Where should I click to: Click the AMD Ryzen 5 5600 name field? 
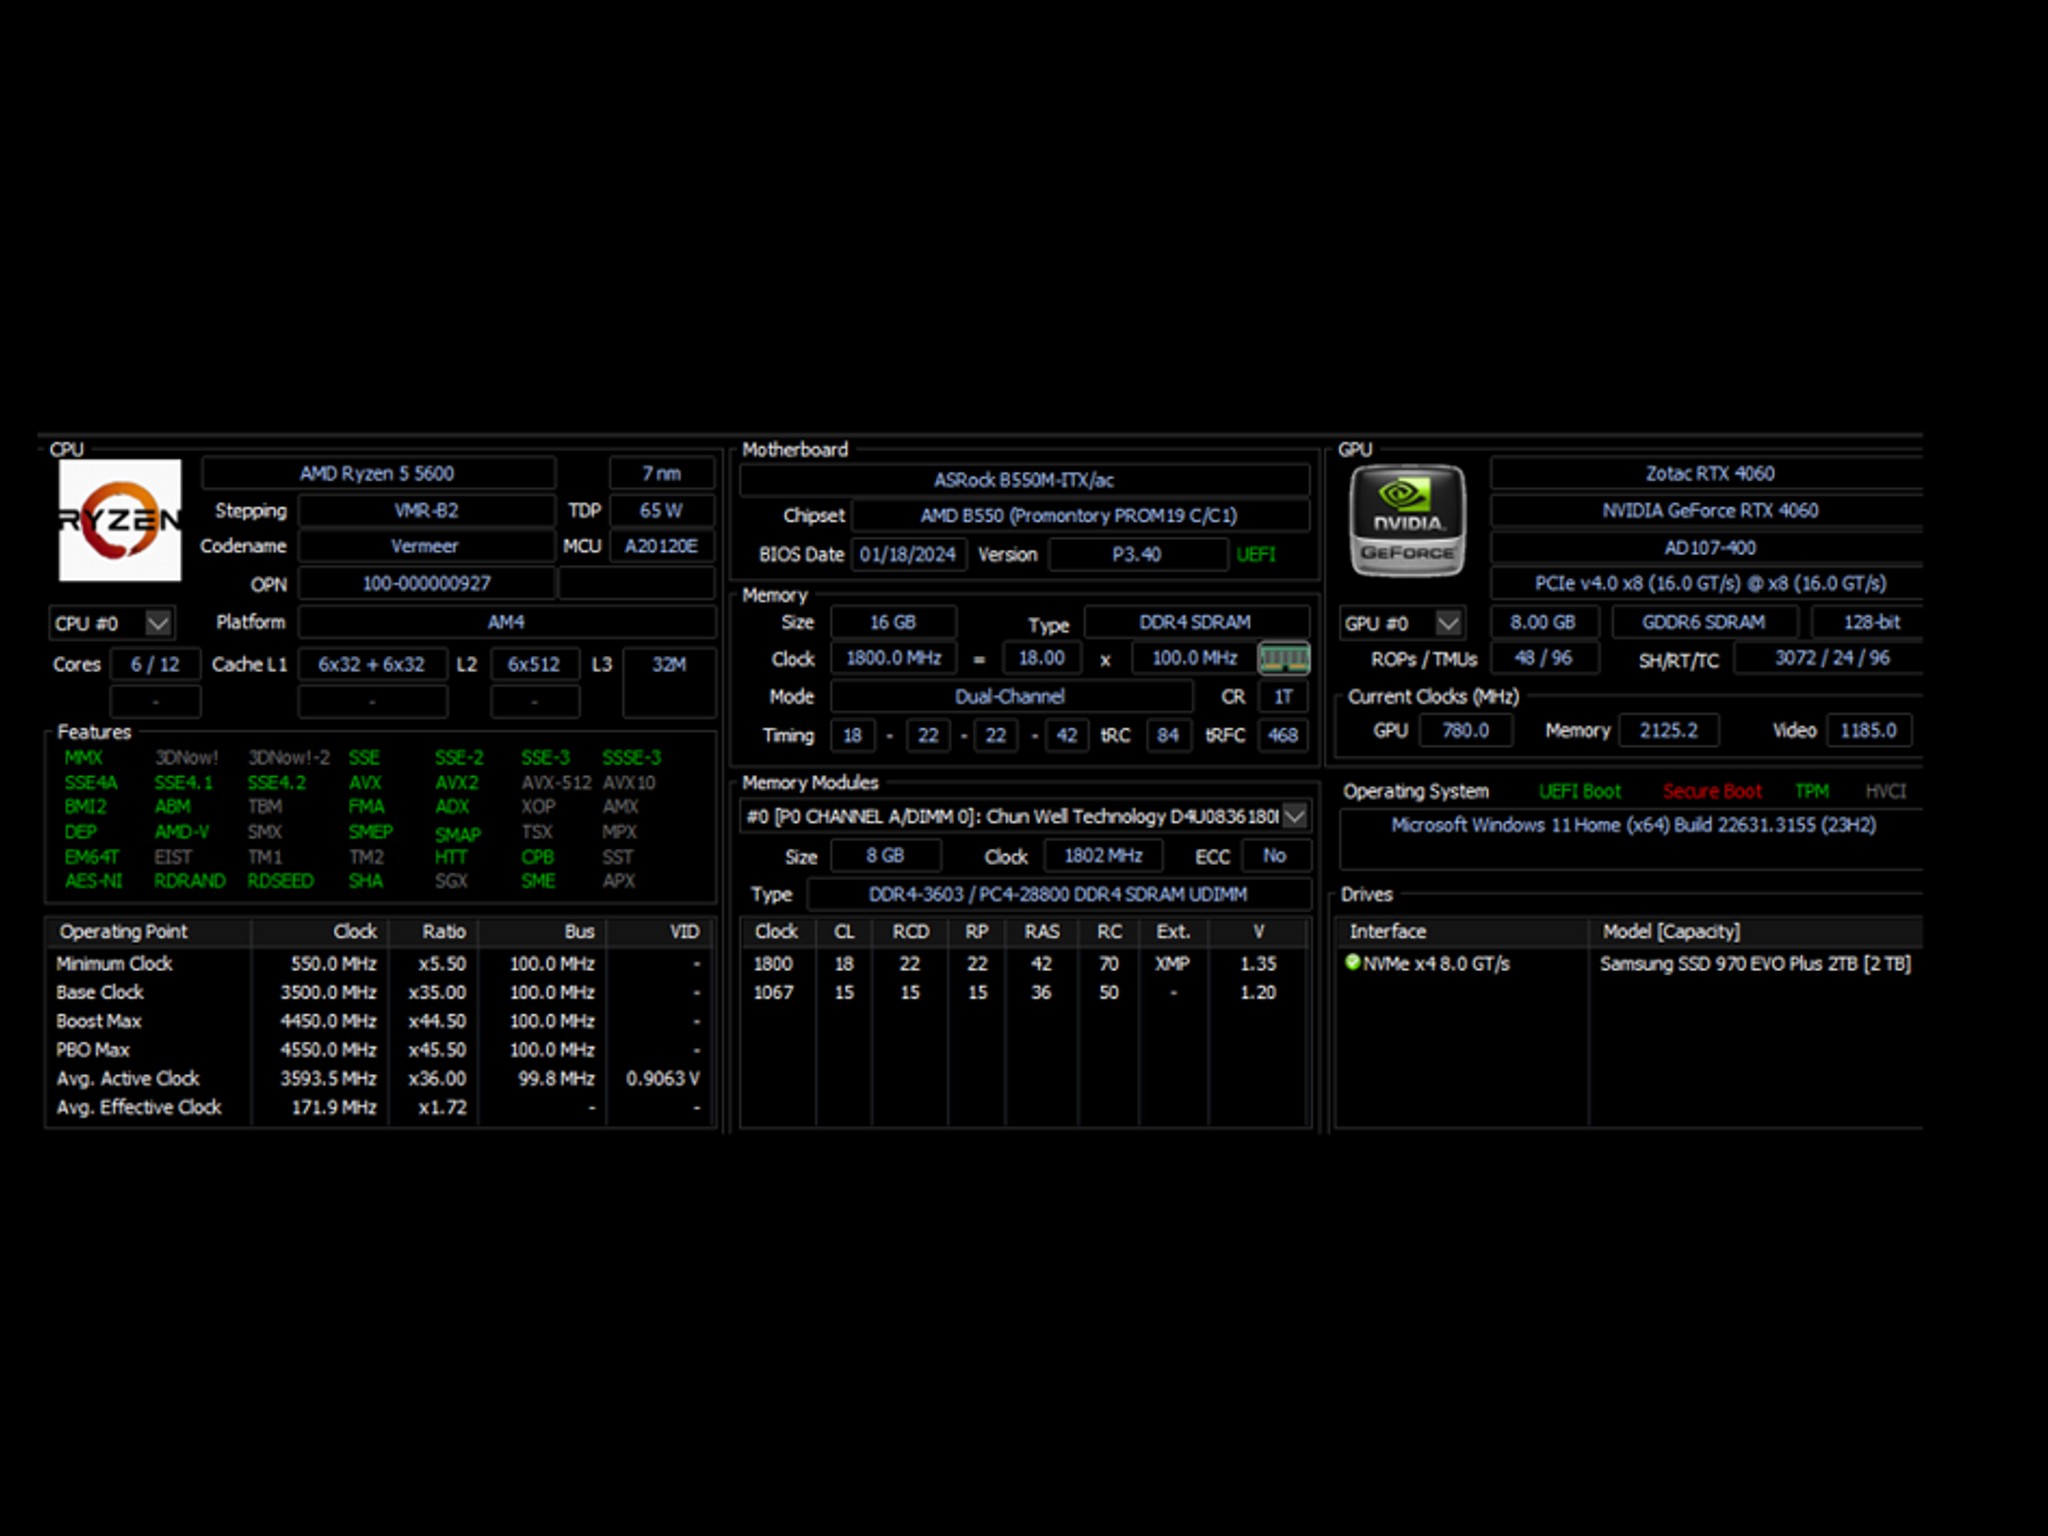378,473
